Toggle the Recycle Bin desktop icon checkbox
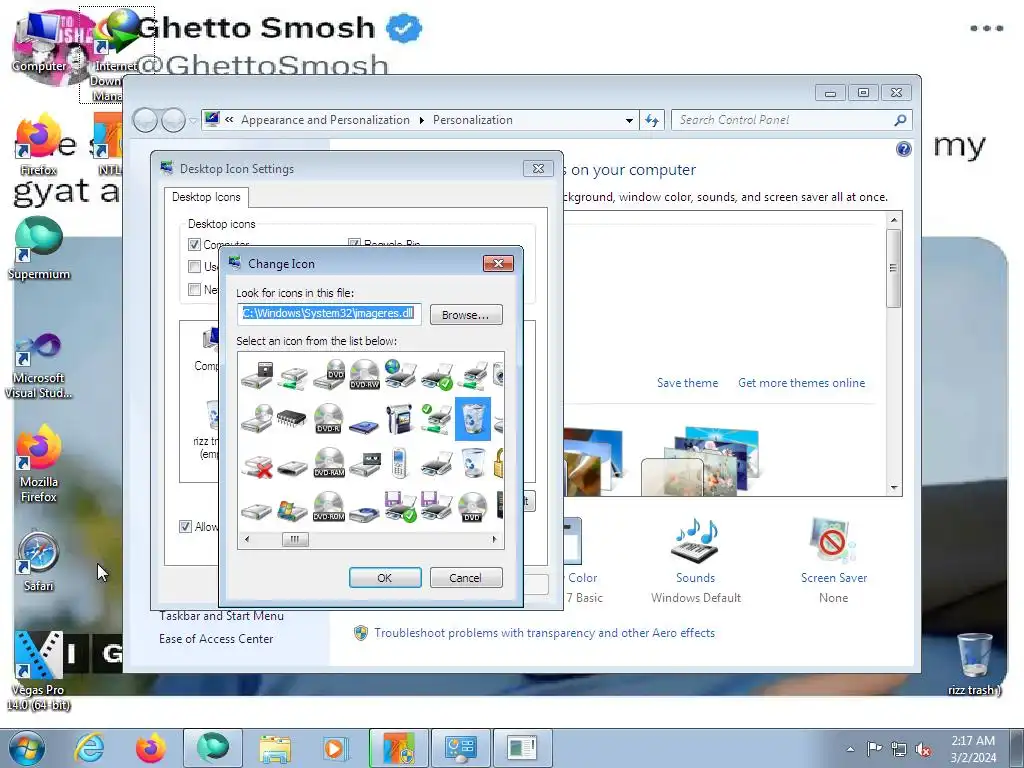1024x768 pixels. 354,244
